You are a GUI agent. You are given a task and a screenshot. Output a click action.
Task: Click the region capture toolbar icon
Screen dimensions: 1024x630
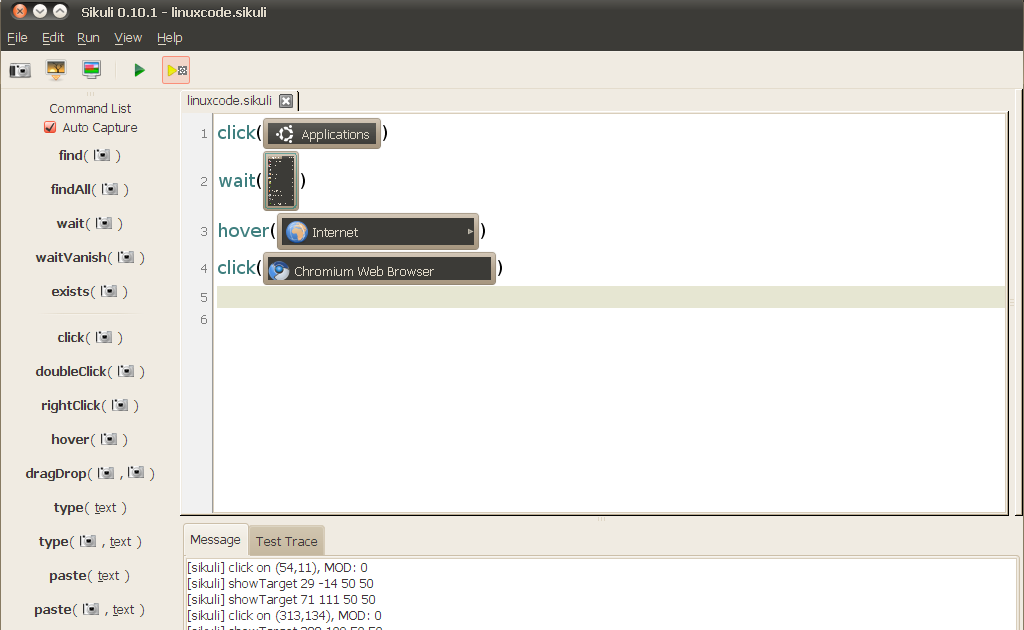(92, 70)
